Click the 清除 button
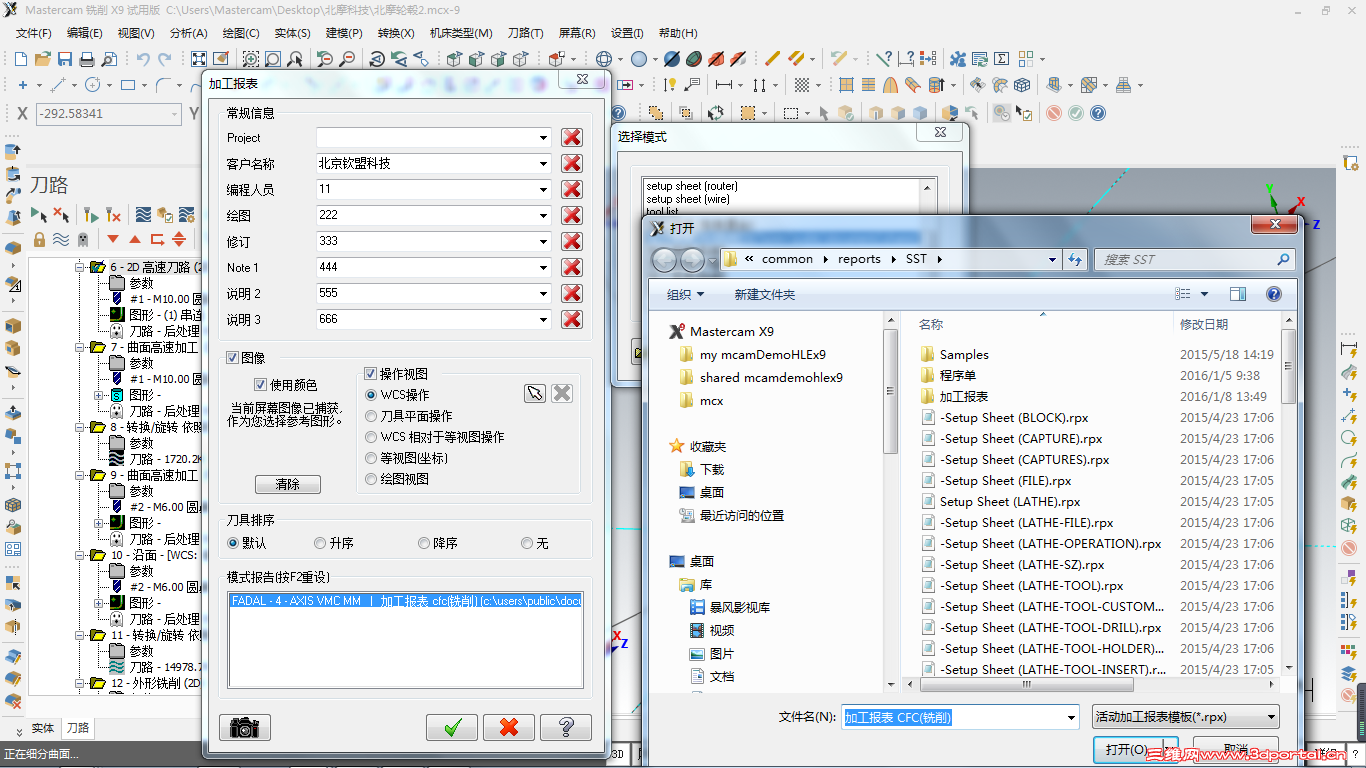 [288, 484]
